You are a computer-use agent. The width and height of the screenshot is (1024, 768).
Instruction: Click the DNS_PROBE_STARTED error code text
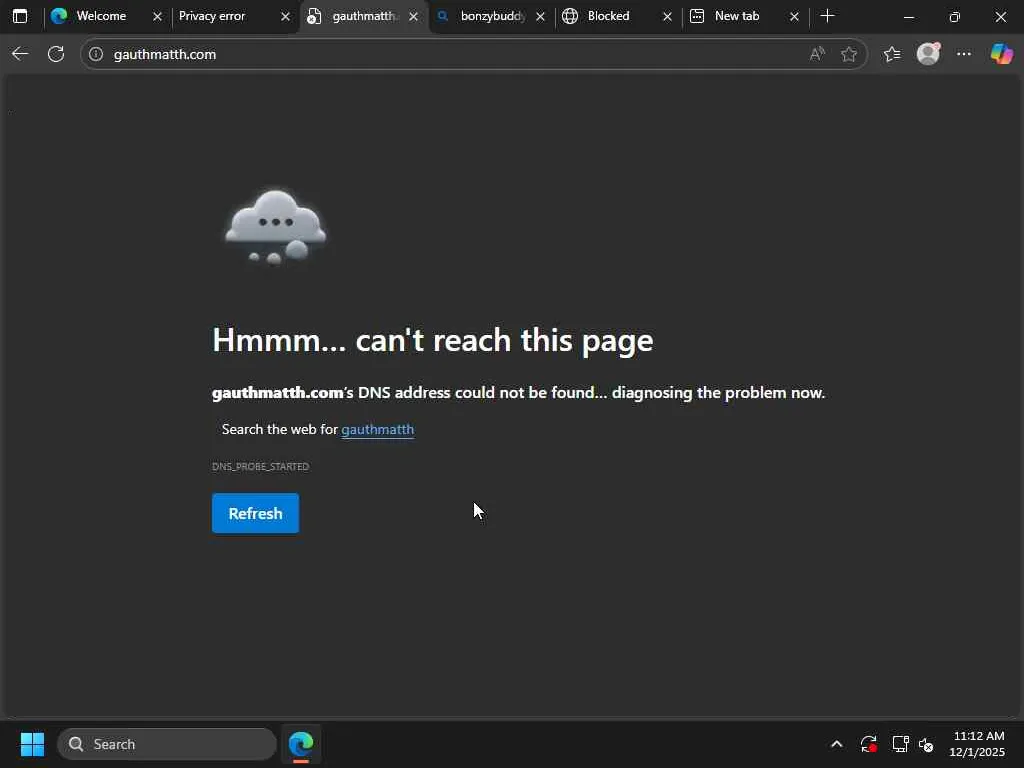261,466
